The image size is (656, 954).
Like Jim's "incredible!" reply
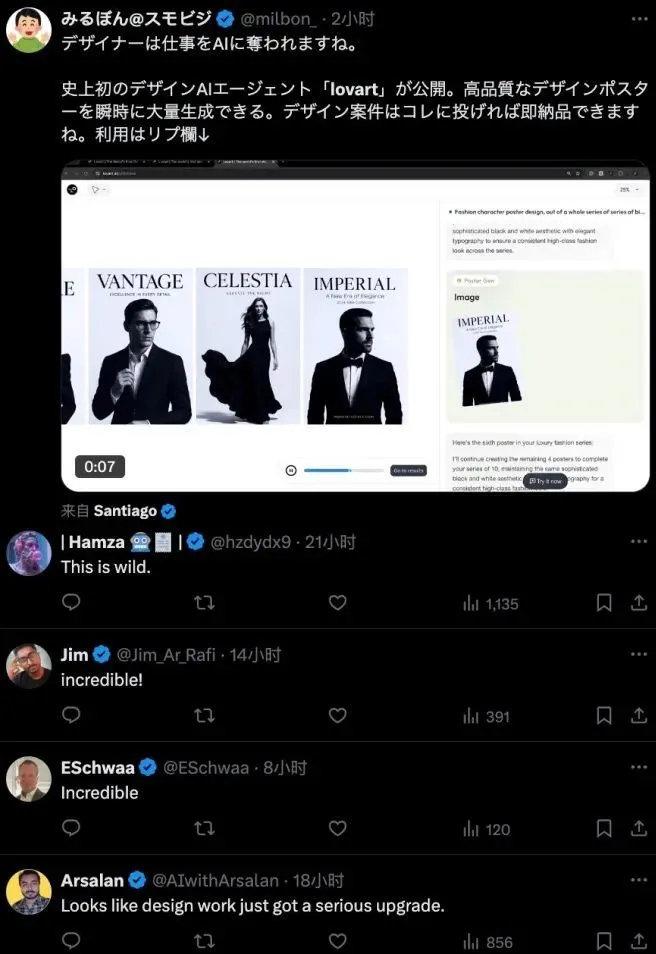337,716
